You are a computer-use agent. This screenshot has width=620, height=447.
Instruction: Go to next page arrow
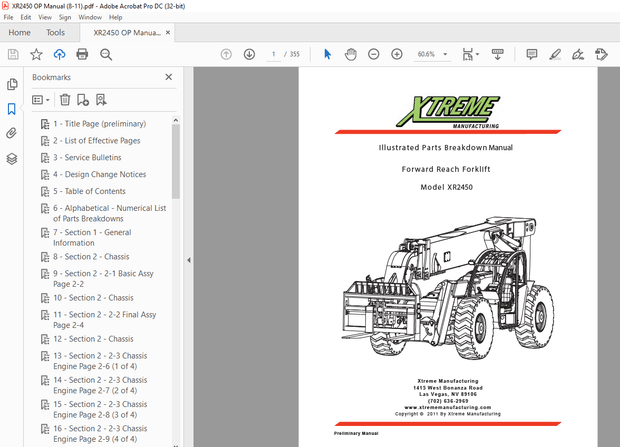tap(249, 54)
